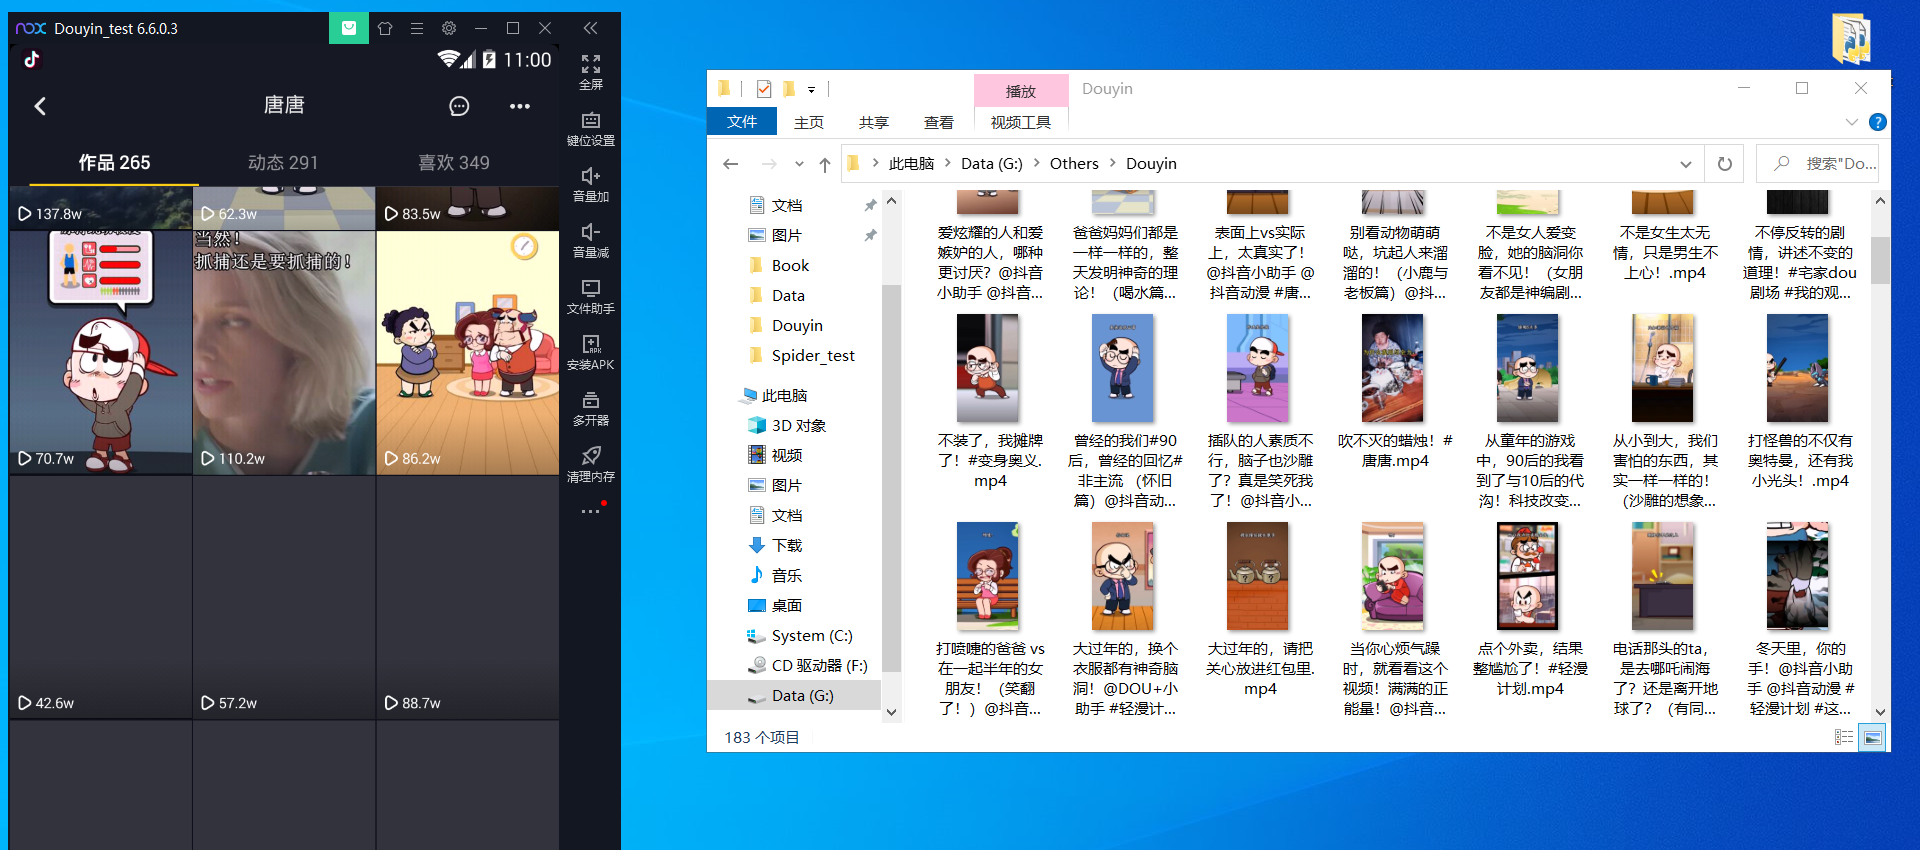This screenshot has width=1920, height=850.
Task: Click the Nox skin (shirt) icon
Action: pos(385,28)
